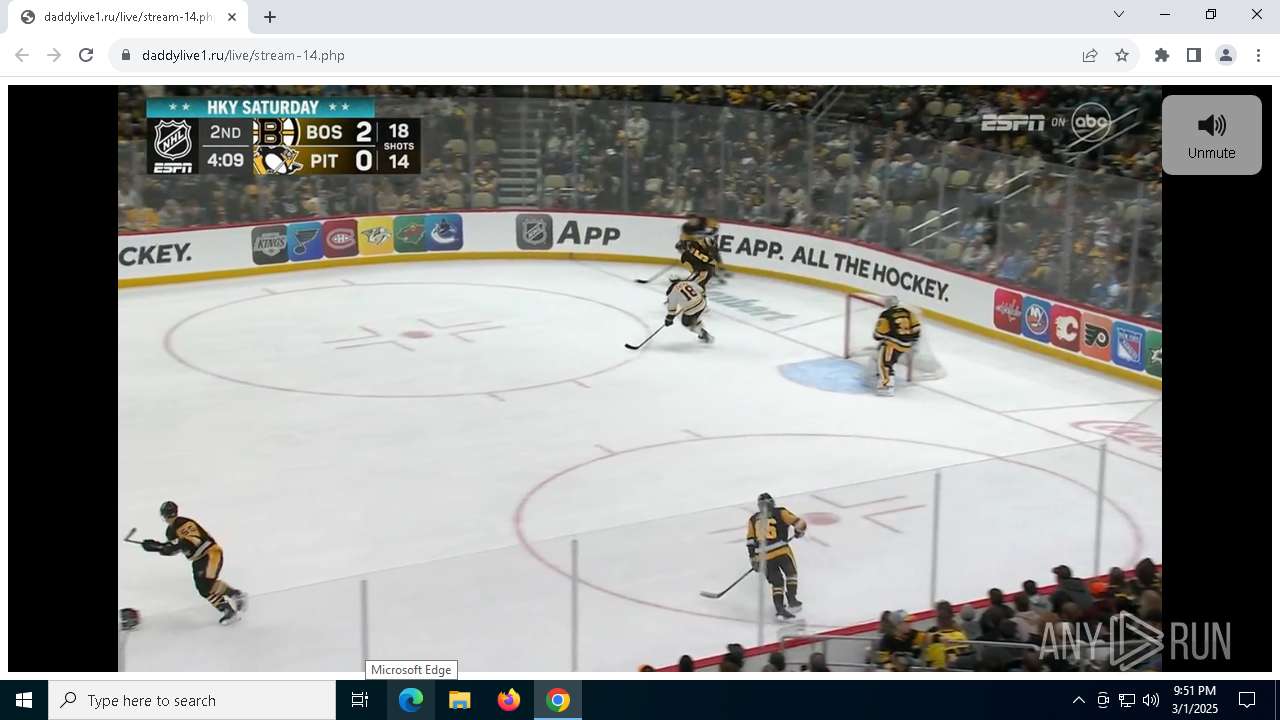This screenshot has width=1280, height=720.
Task: Restore down the Chrome window
Action: (1211, 14)
